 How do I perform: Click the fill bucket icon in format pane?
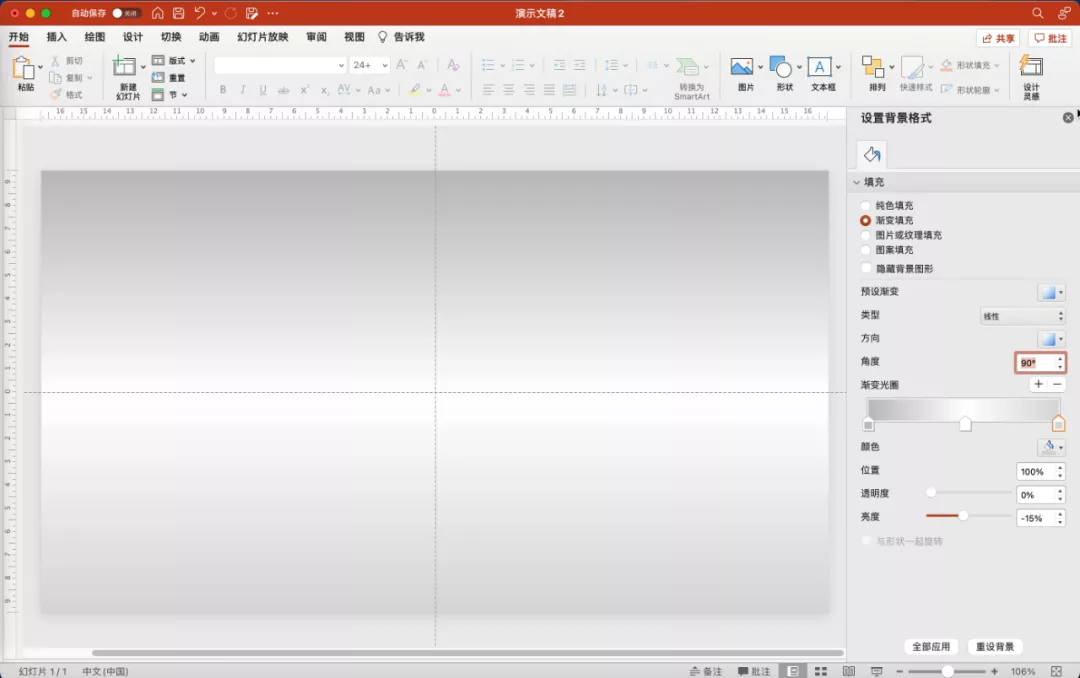click(x=872, y=154)
